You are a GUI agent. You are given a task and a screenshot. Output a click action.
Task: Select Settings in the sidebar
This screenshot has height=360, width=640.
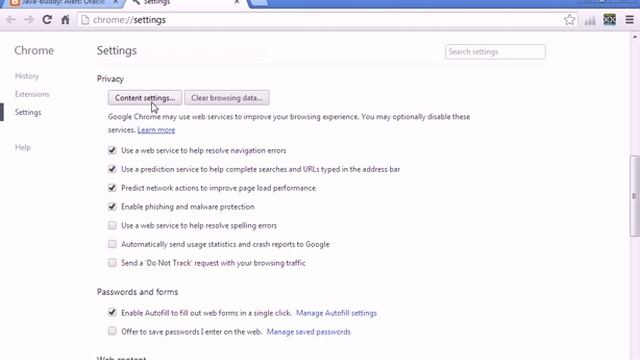pyautogui.click(x=28, y=112)
